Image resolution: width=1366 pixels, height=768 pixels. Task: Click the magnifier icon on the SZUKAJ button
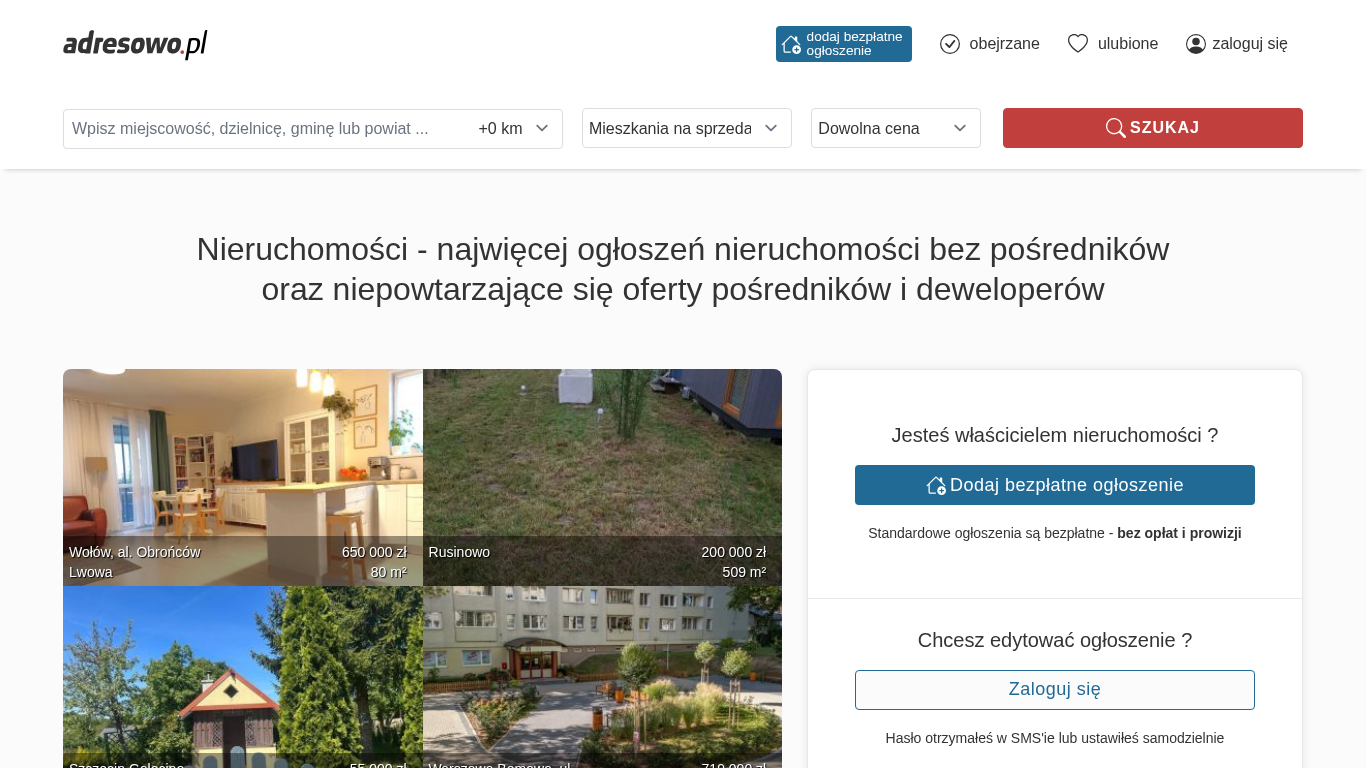[x=1115, y=128]
